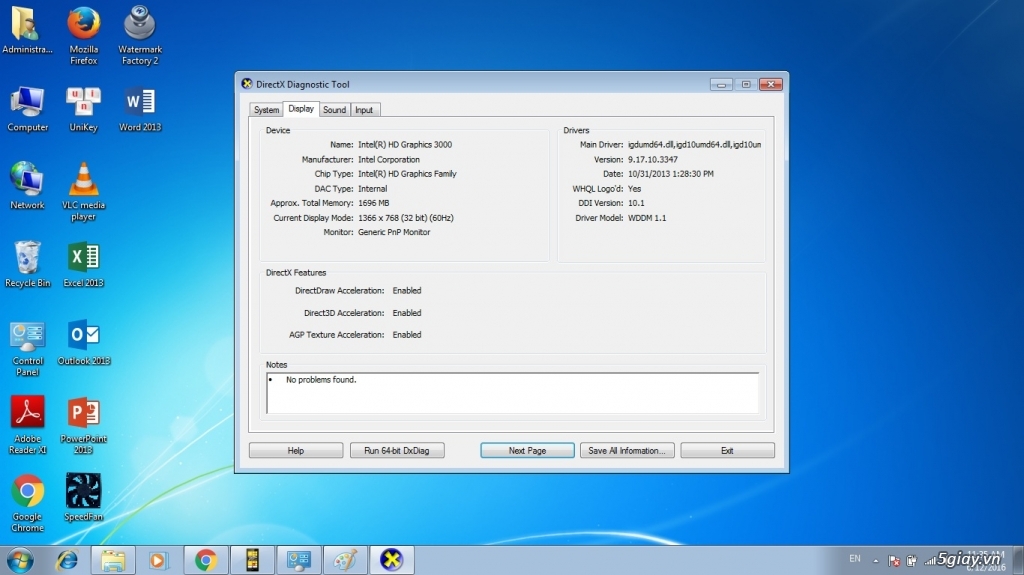Open the Adobe Reader XI shortcut

27,414
